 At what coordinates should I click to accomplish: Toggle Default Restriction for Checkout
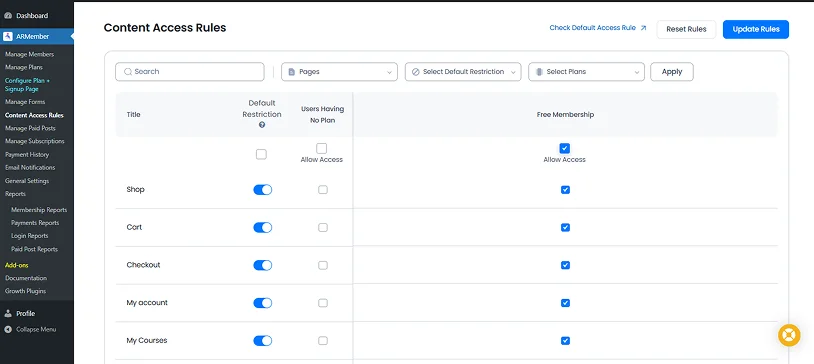pos(263,265)
